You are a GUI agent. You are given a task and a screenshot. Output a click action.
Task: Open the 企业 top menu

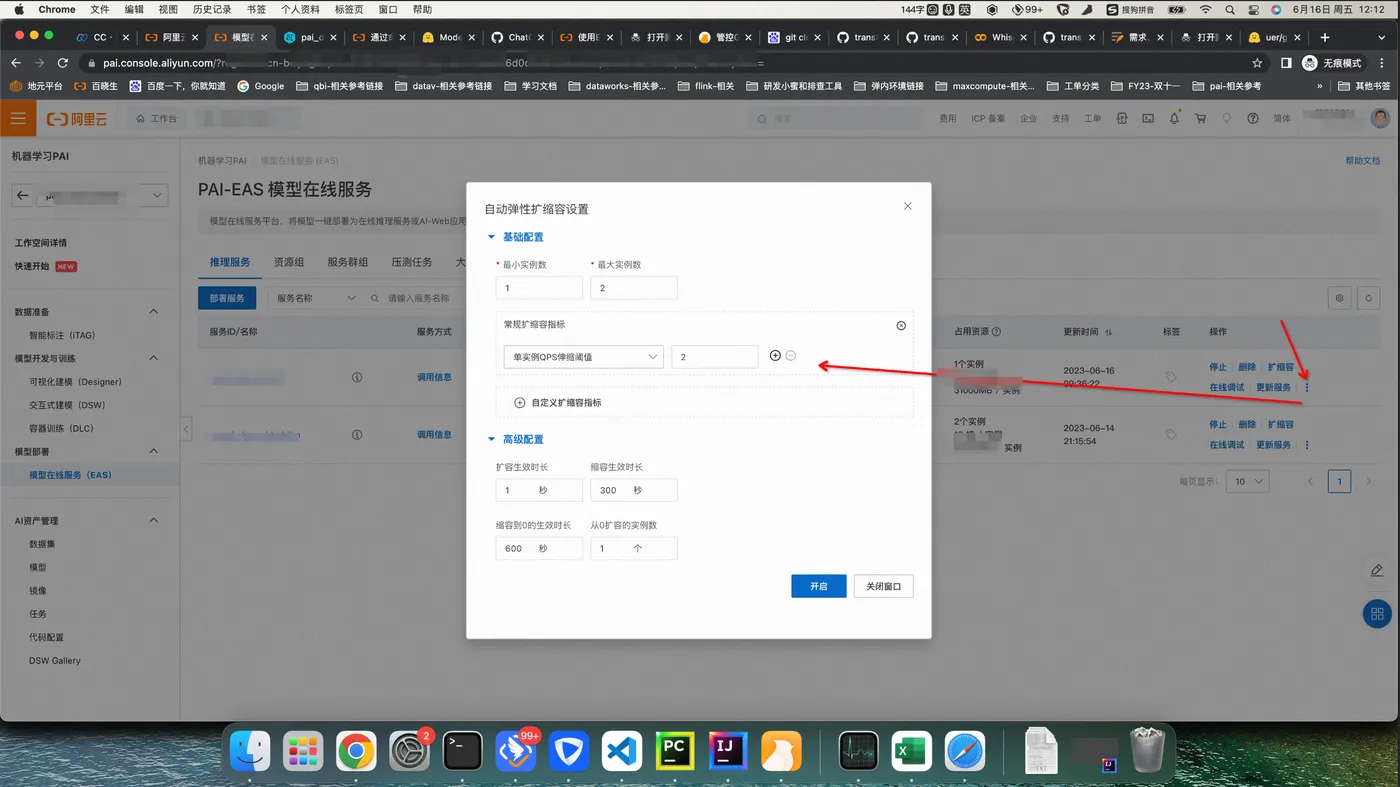pyautogui.click(x=1028, y=119)
